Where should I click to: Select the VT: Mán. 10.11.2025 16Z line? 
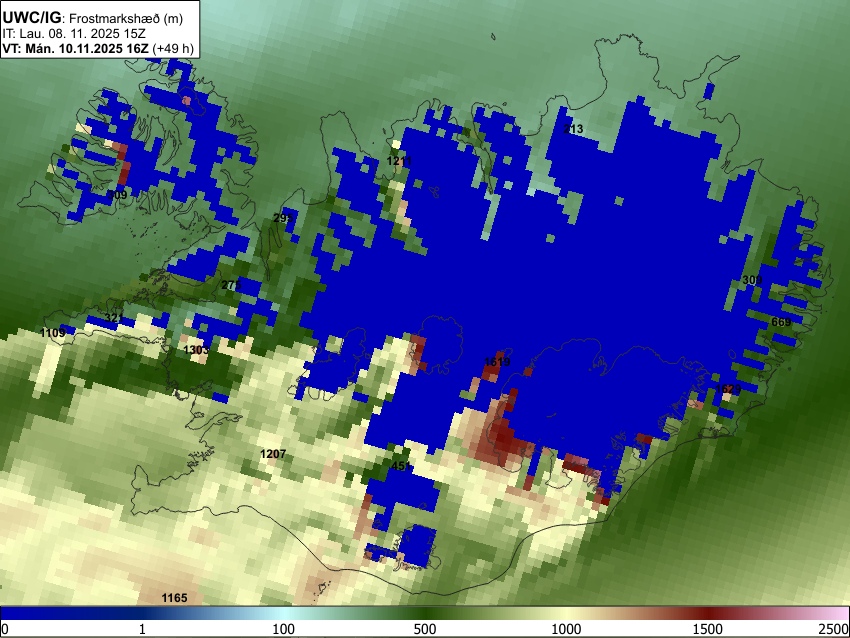[75, 48]
